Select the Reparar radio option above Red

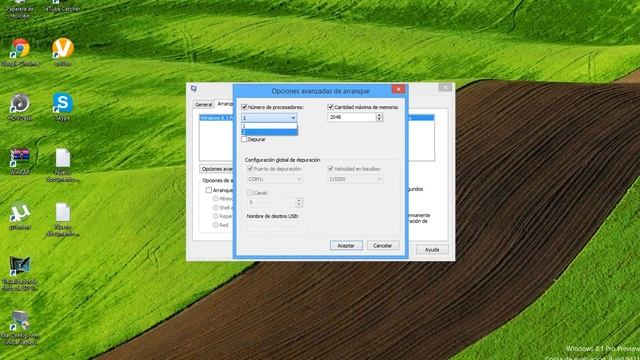215,216
